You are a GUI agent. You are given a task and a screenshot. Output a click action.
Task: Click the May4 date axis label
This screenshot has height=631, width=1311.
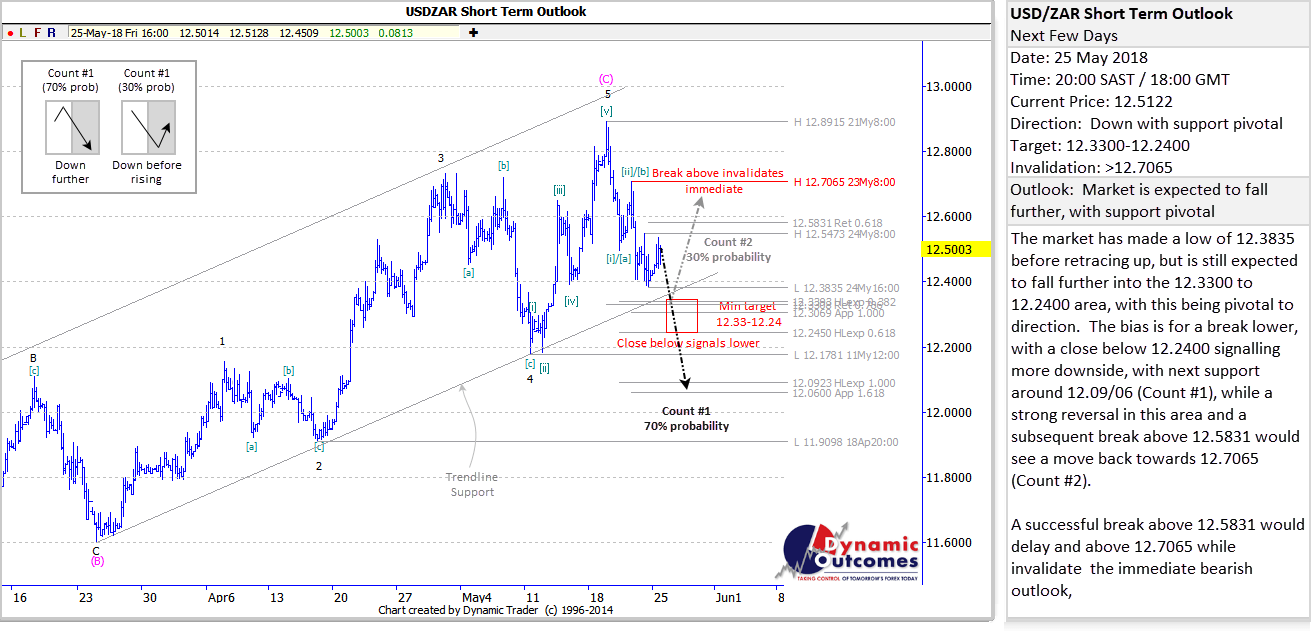[475, 597]
